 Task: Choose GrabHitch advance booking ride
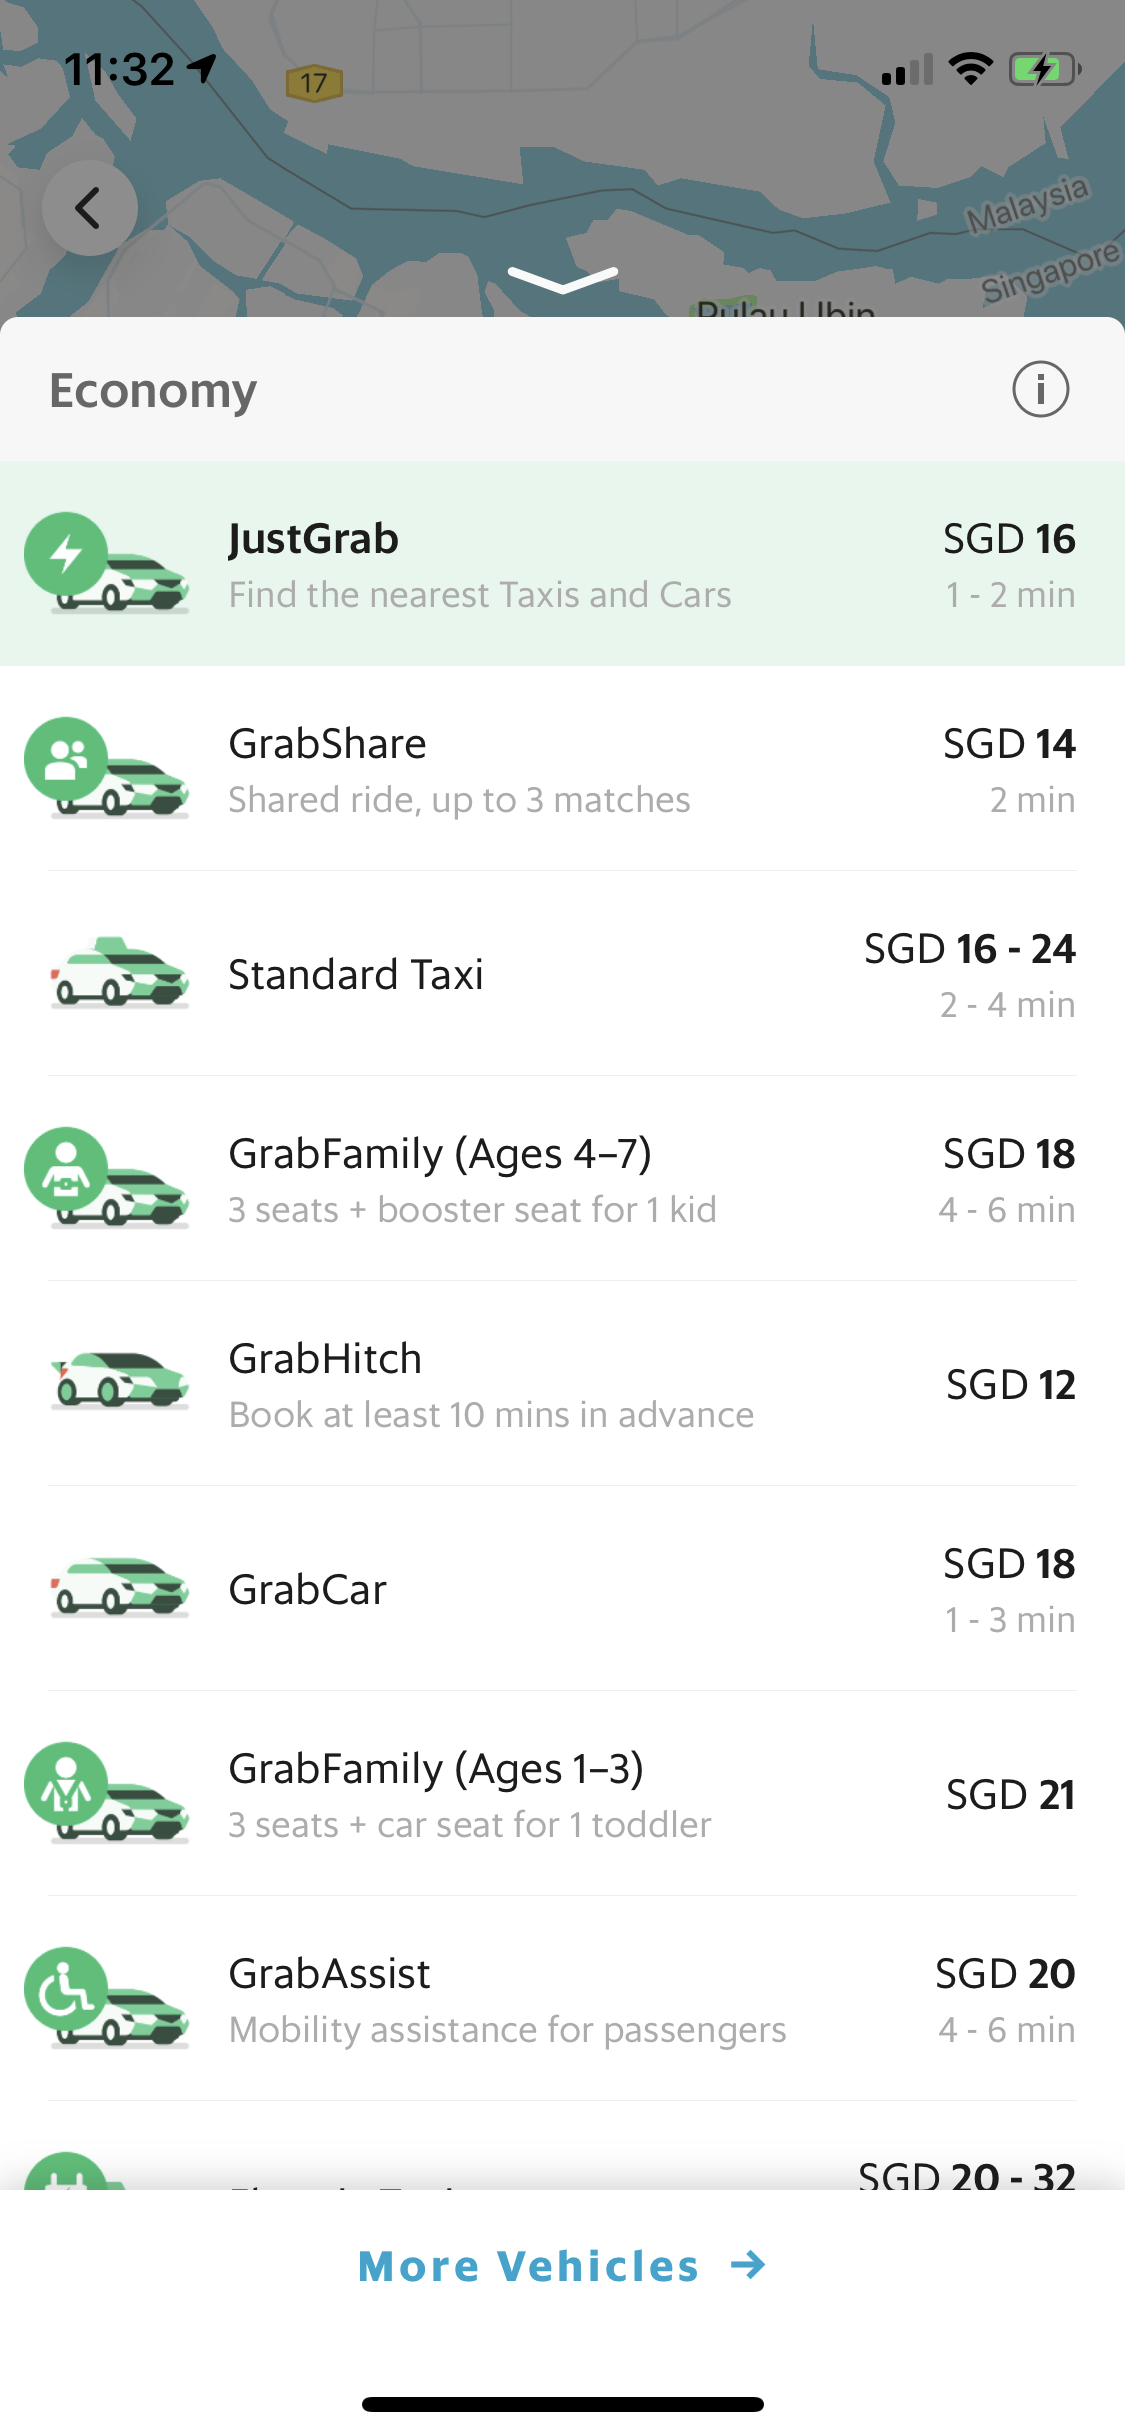(x=490, y=1385)
